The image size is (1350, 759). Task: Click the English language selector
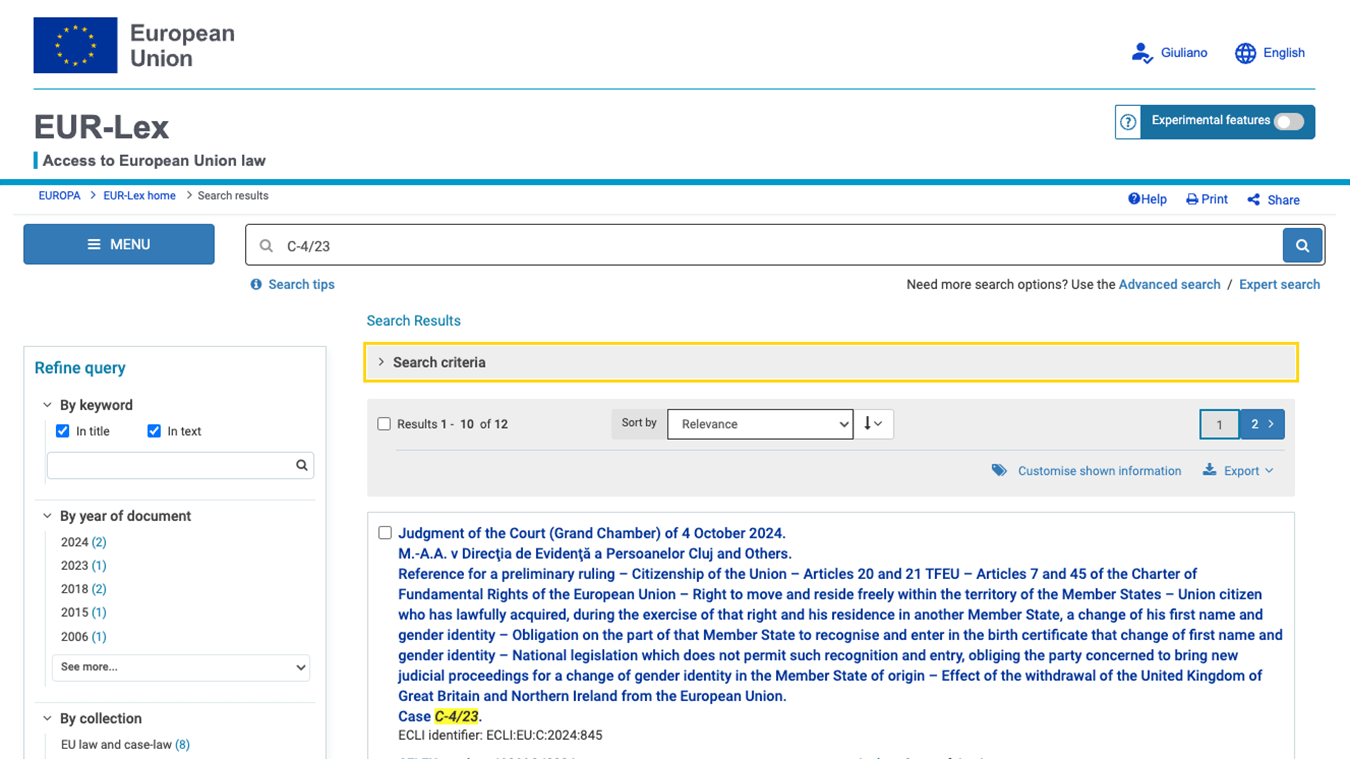point(1284,53)
